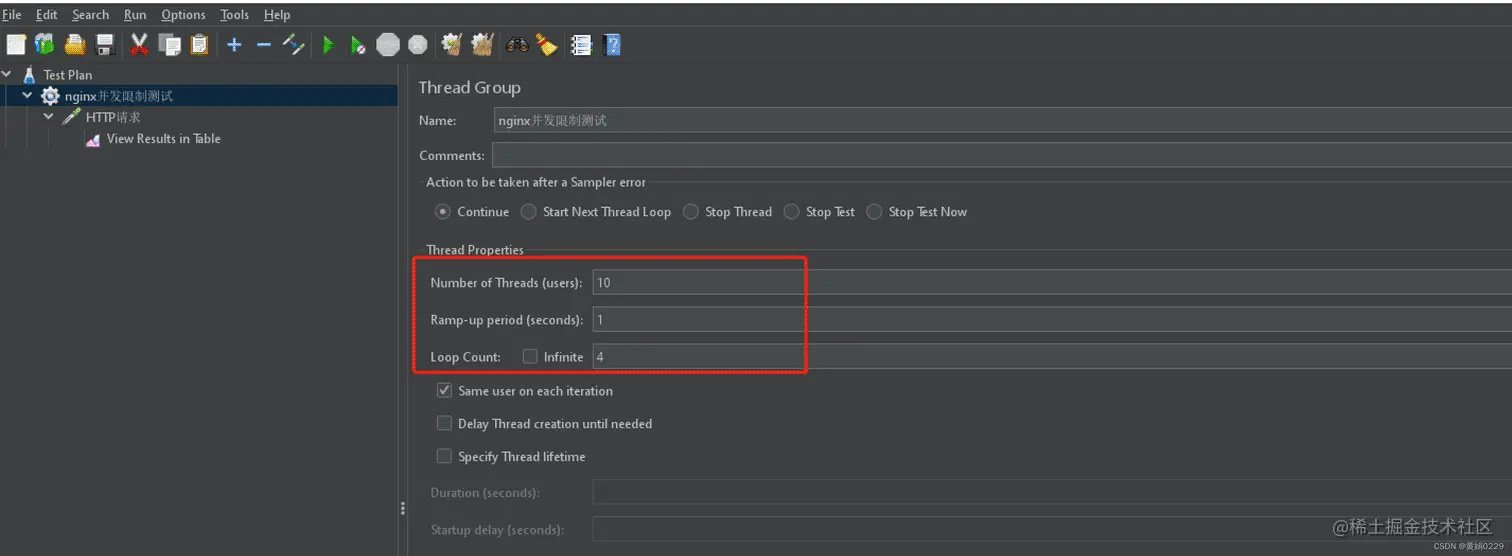Click the Duration (seconds) field

[x=1052, y=492]
